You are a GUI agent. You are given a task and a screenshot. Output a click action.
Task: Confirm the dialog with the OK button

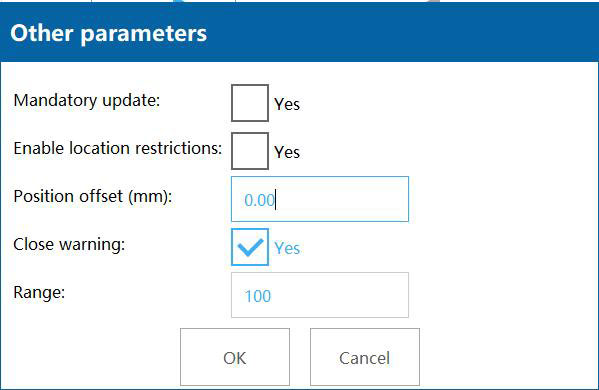[235, 357]
